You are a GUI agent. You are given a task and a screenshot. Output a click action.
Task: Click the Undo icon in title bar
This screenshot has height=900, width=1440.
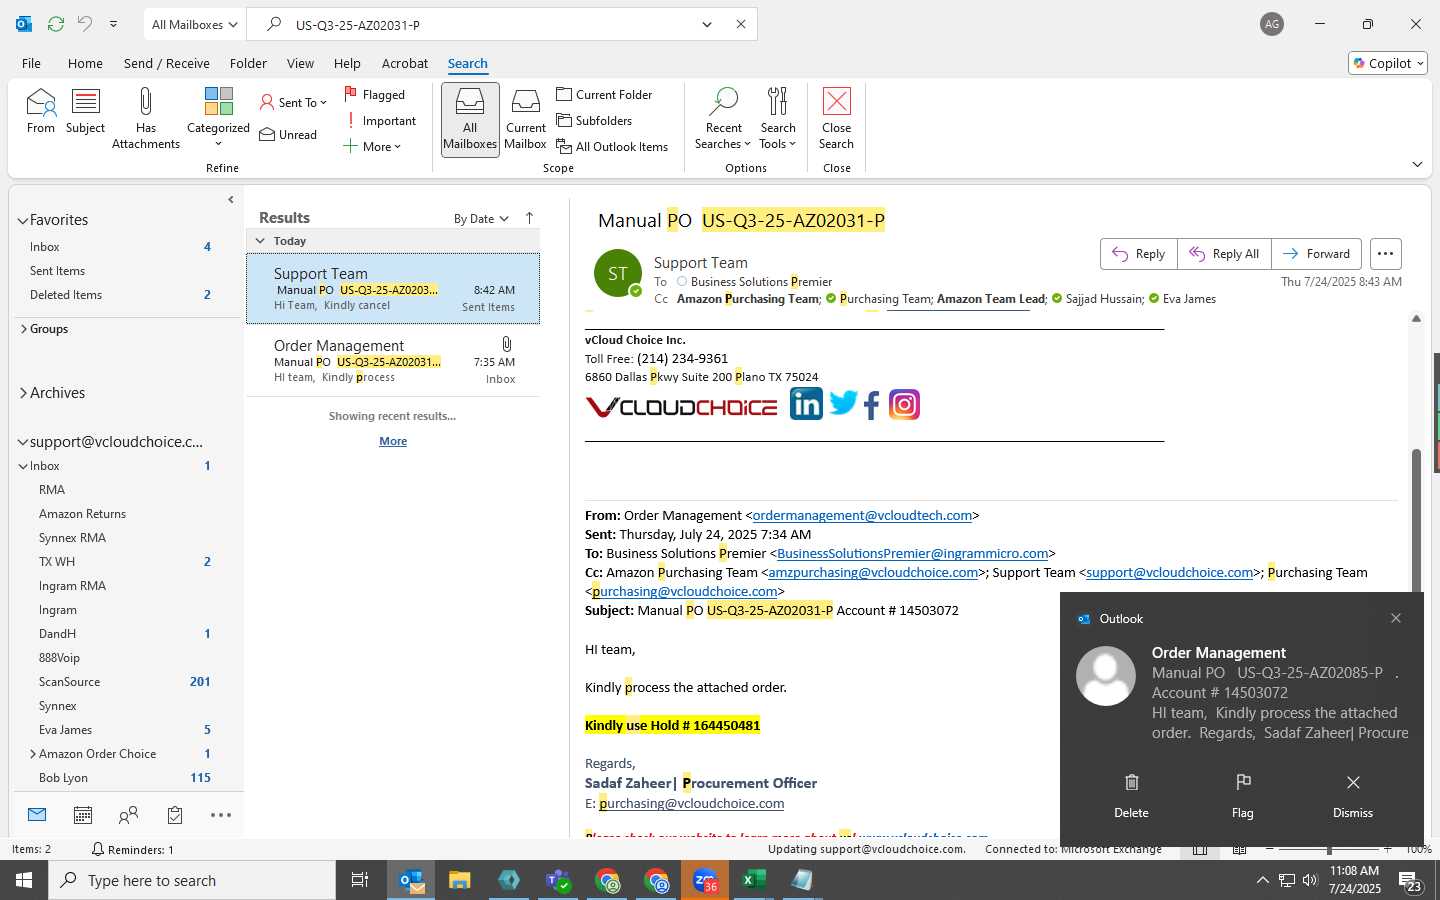pos(85,24)
